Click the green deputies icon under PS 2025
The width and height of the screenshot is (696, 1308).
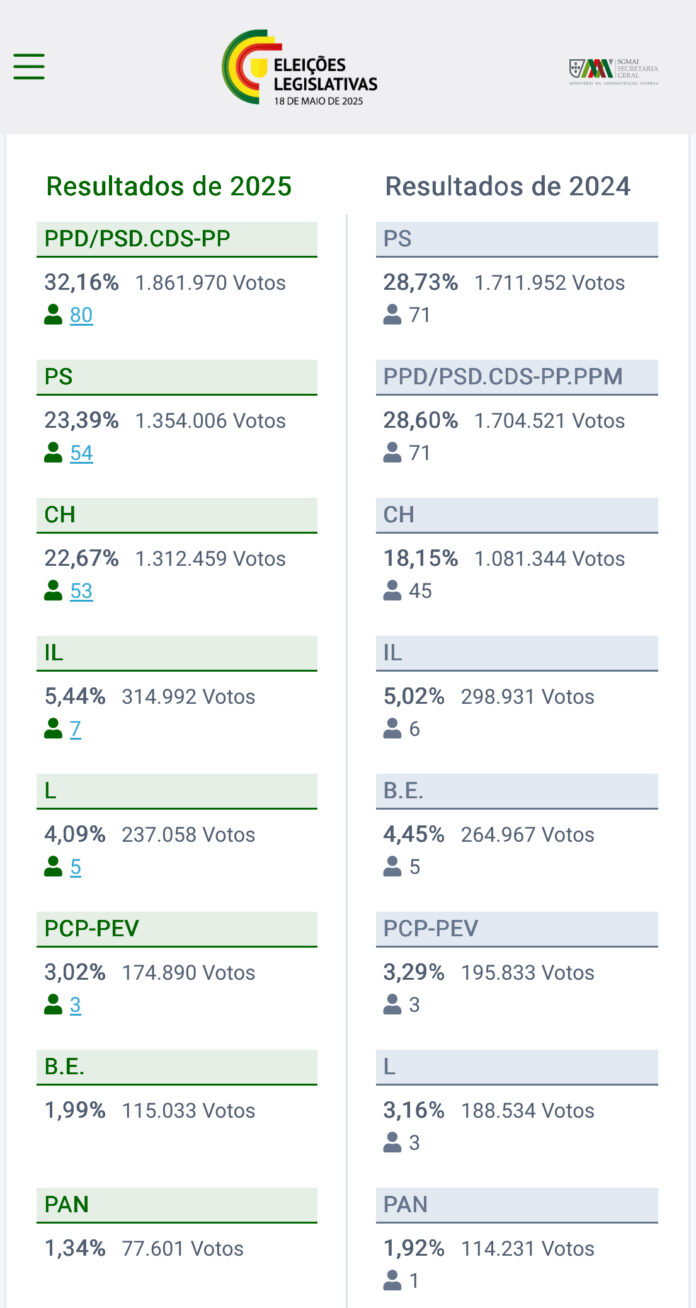[53, 453]
